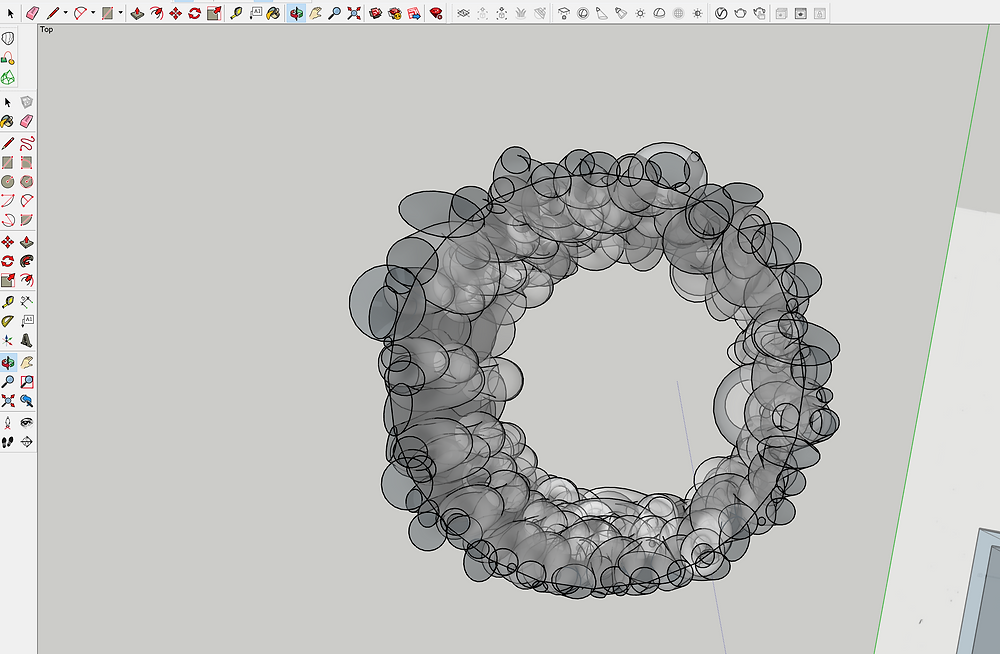Create a V-Ray sphere light

(583, 13)
